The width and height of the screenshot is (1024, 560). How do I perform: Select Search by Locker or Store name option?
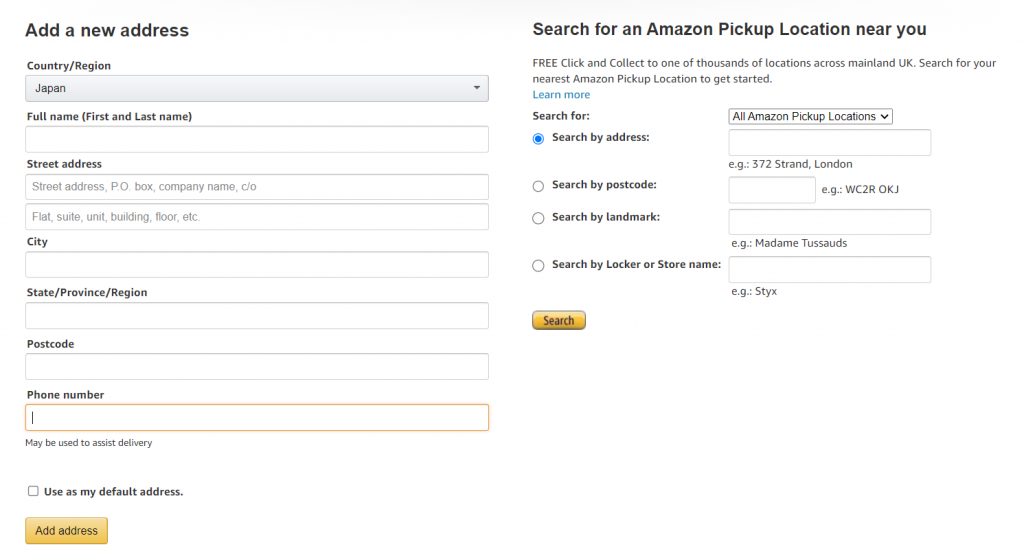click(538, 266)
